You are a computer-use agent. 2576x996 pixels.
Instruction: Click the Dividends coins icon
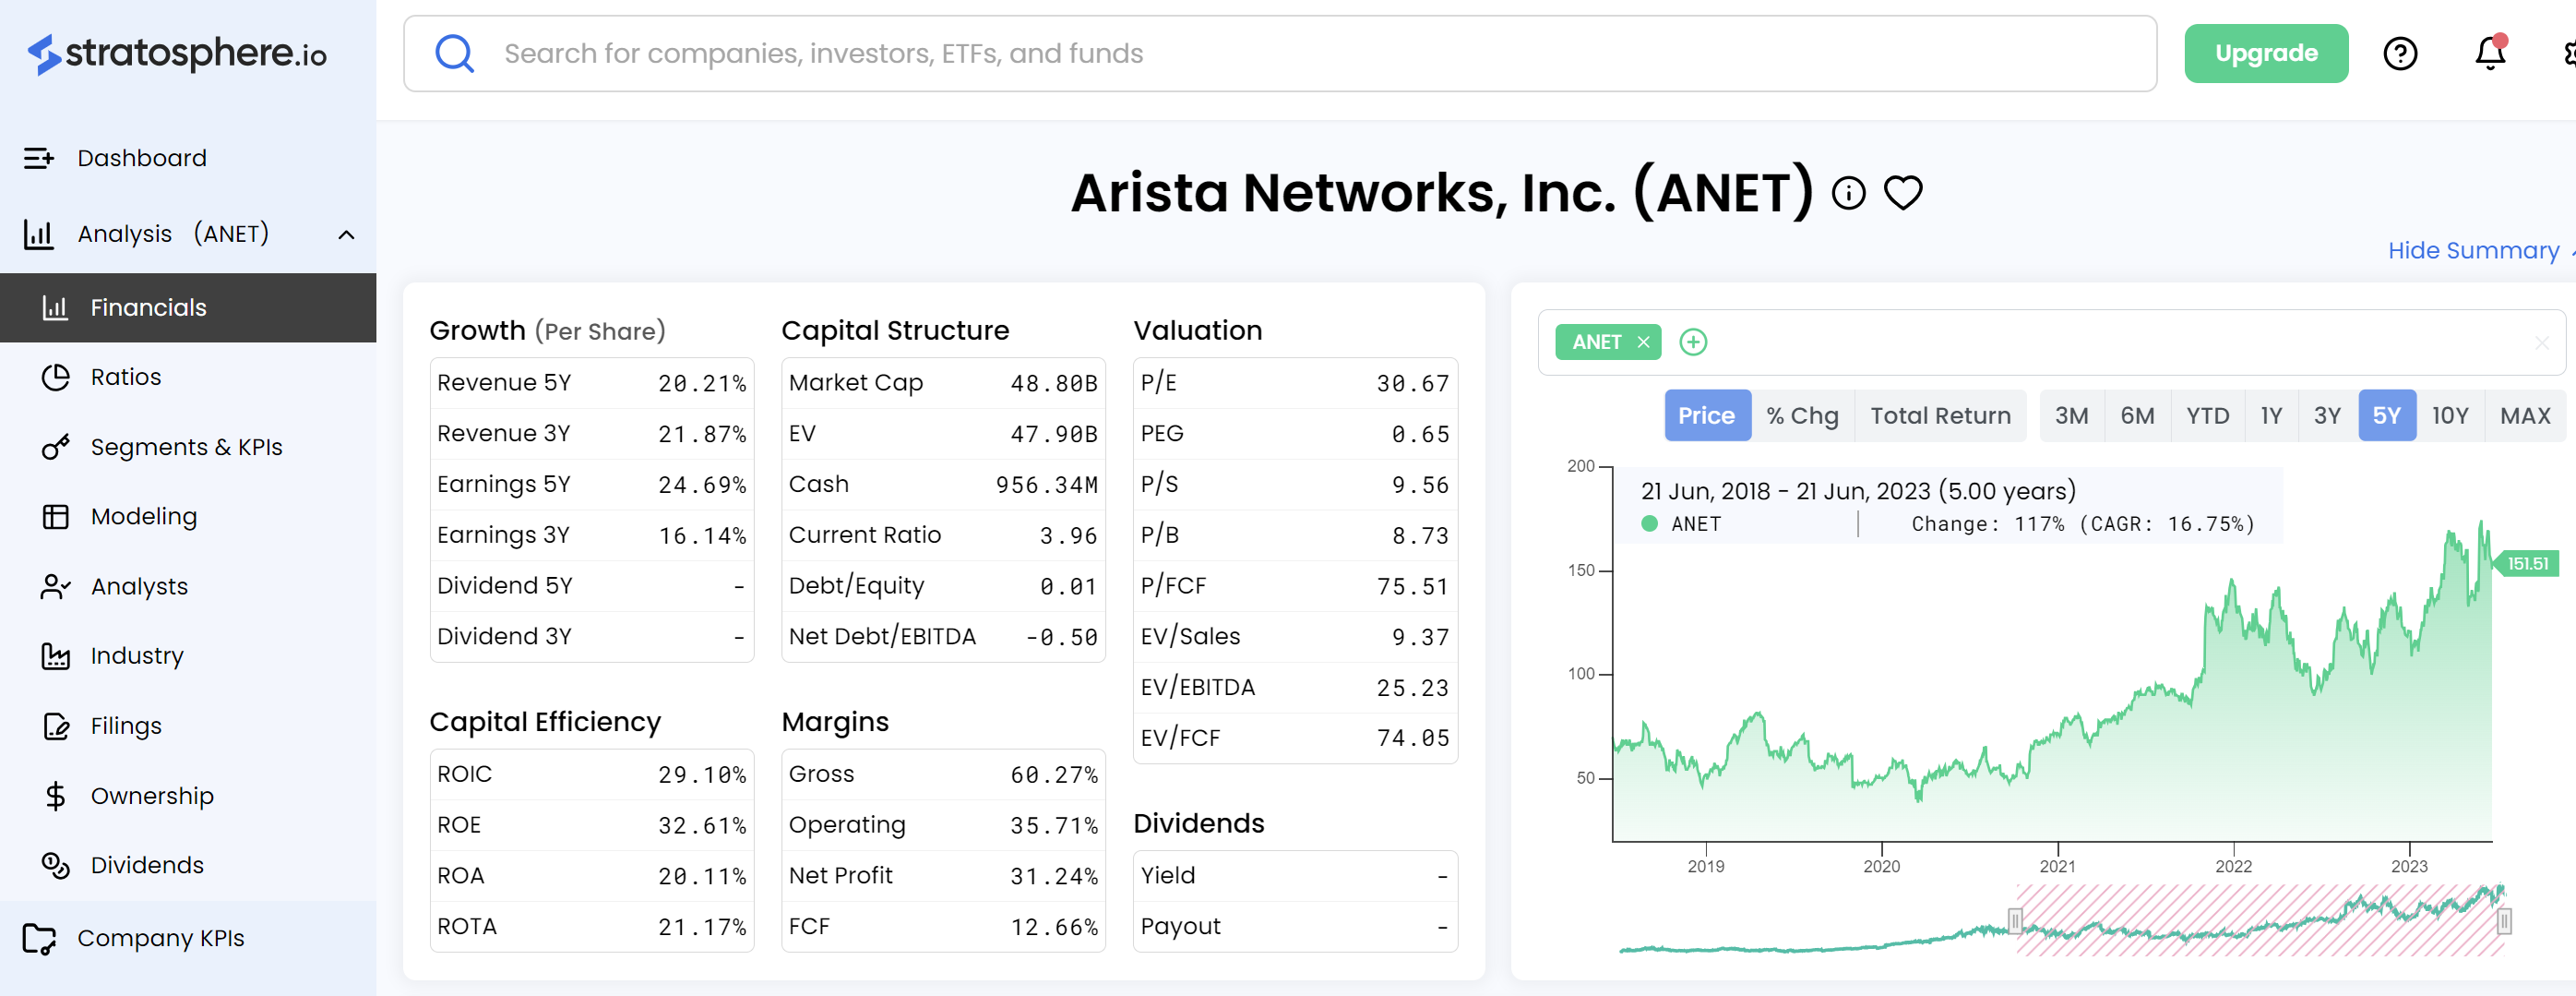pyautogui.click(x=55, y=865)
